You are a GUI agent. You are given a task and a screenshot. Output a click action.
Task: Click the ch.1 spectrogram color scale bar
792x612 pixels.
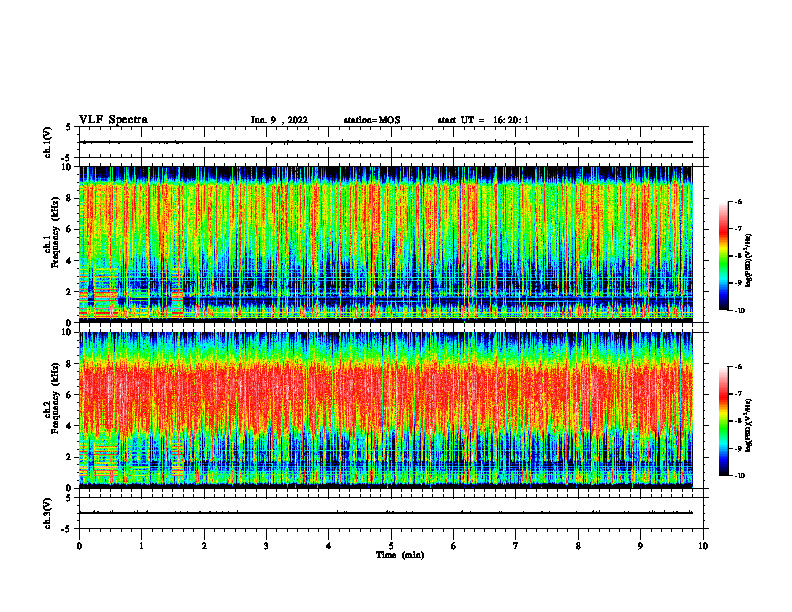pos(723,256)
